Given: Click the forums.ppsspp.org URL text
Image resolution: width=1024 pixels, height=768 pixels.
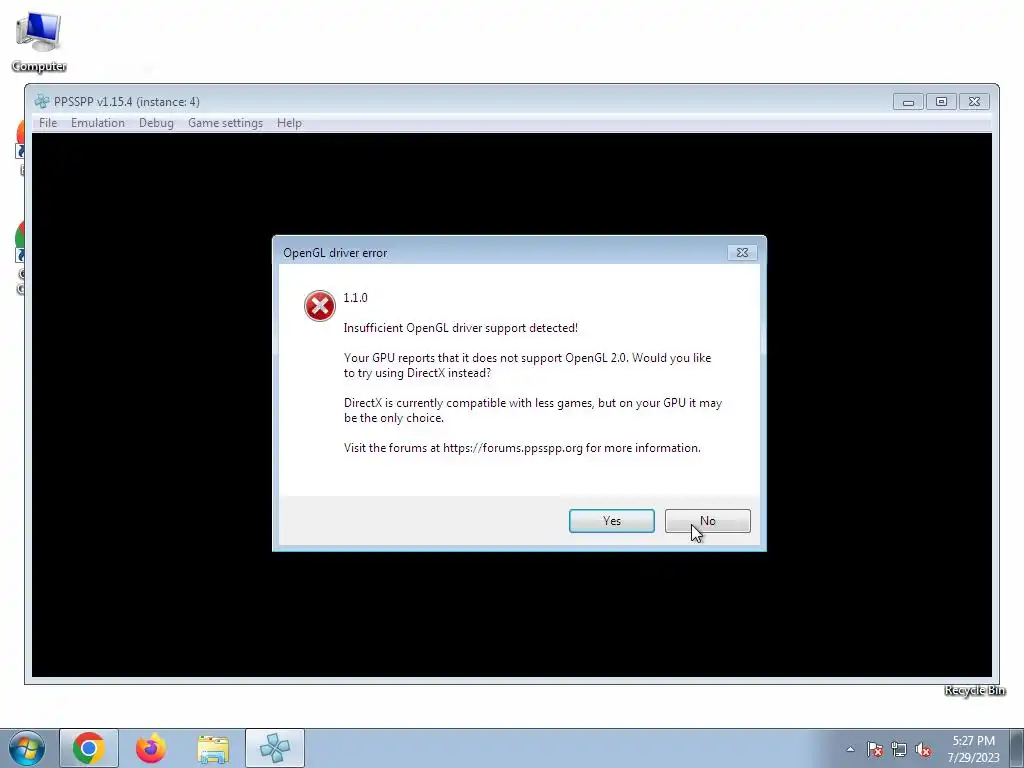Looking at the screenshot, I should 513,448.
